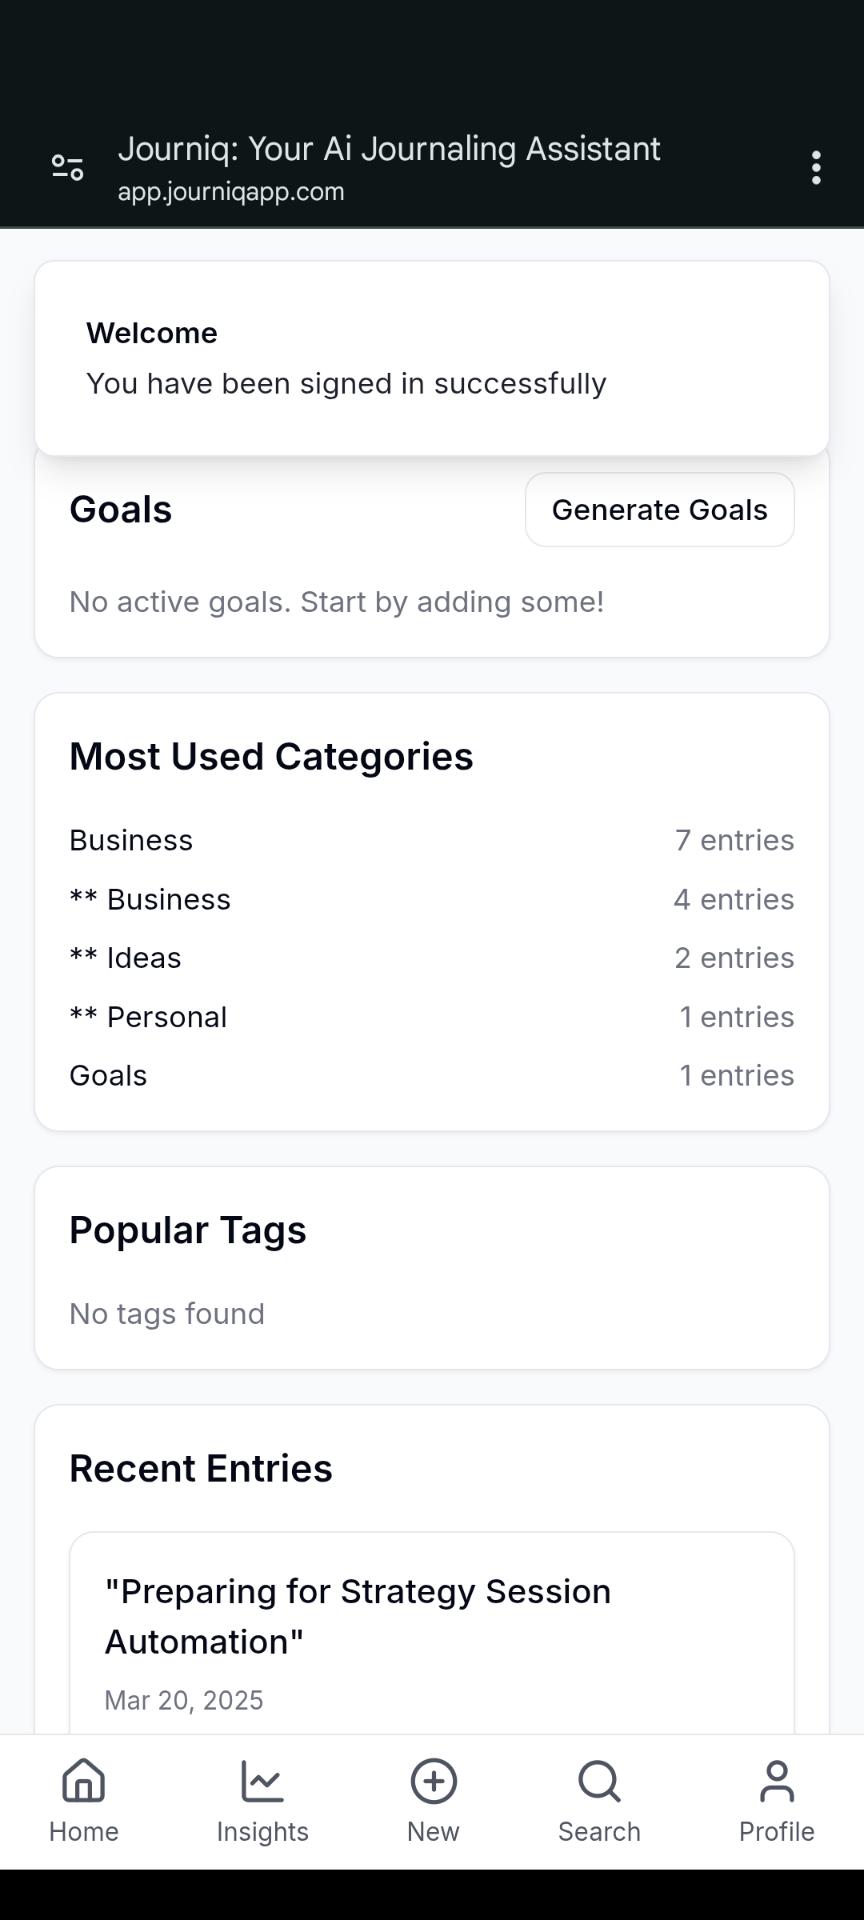Tap the Recent Entries heading
The width and height of the screenshot is (864, 1920).
201,1469
